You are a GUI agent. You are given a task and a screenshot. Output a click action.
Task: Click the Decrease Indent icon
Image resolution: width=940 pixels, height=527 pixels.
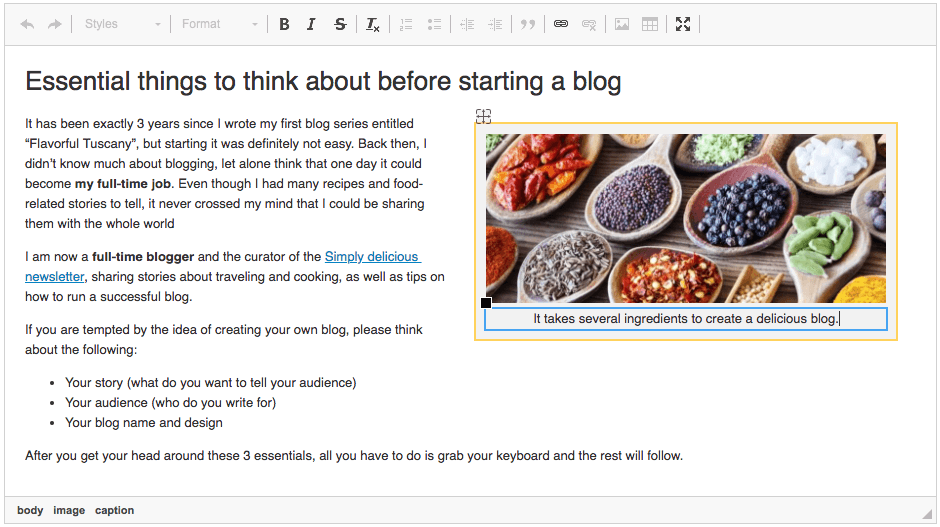tap(467, 24)
